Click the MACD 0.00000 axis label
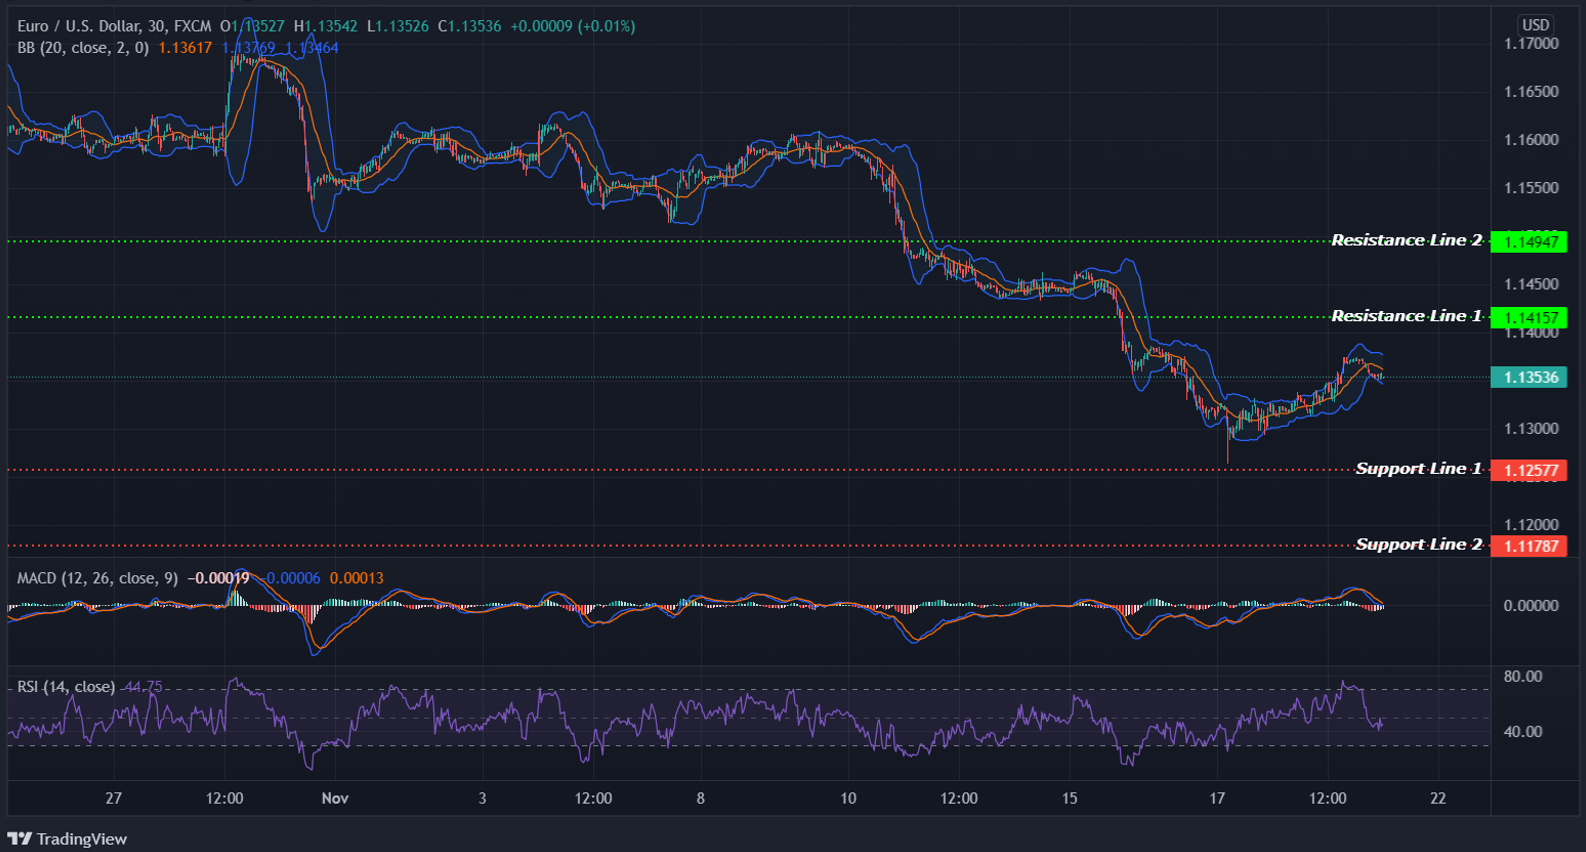This screenshot has height=852, width=1586. [1531, 606]
